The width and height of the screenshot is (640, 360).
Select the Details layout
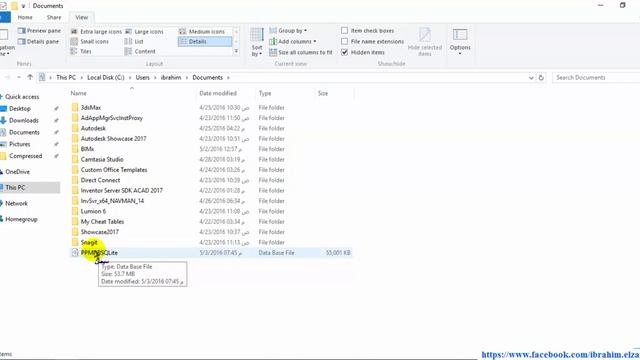tap(205, 42)
